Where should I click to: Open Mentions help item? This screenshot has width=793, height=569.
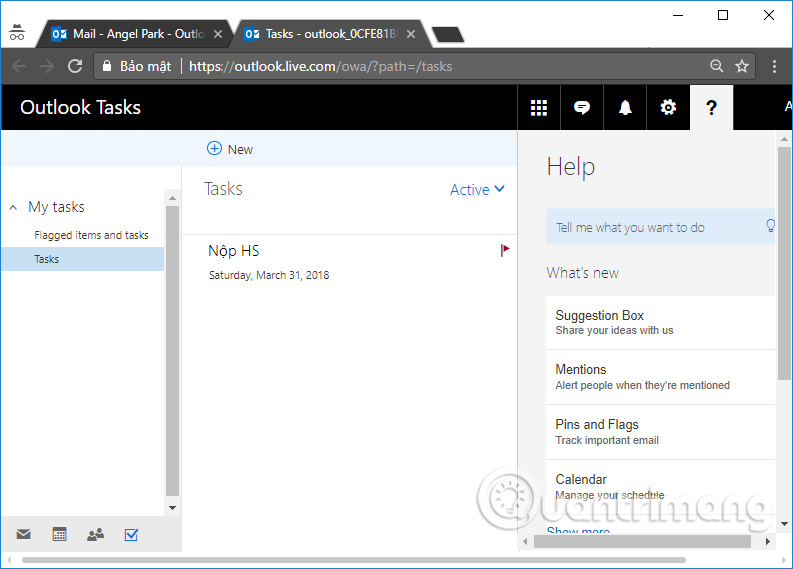pyautogui.click(x=660, y=377)
